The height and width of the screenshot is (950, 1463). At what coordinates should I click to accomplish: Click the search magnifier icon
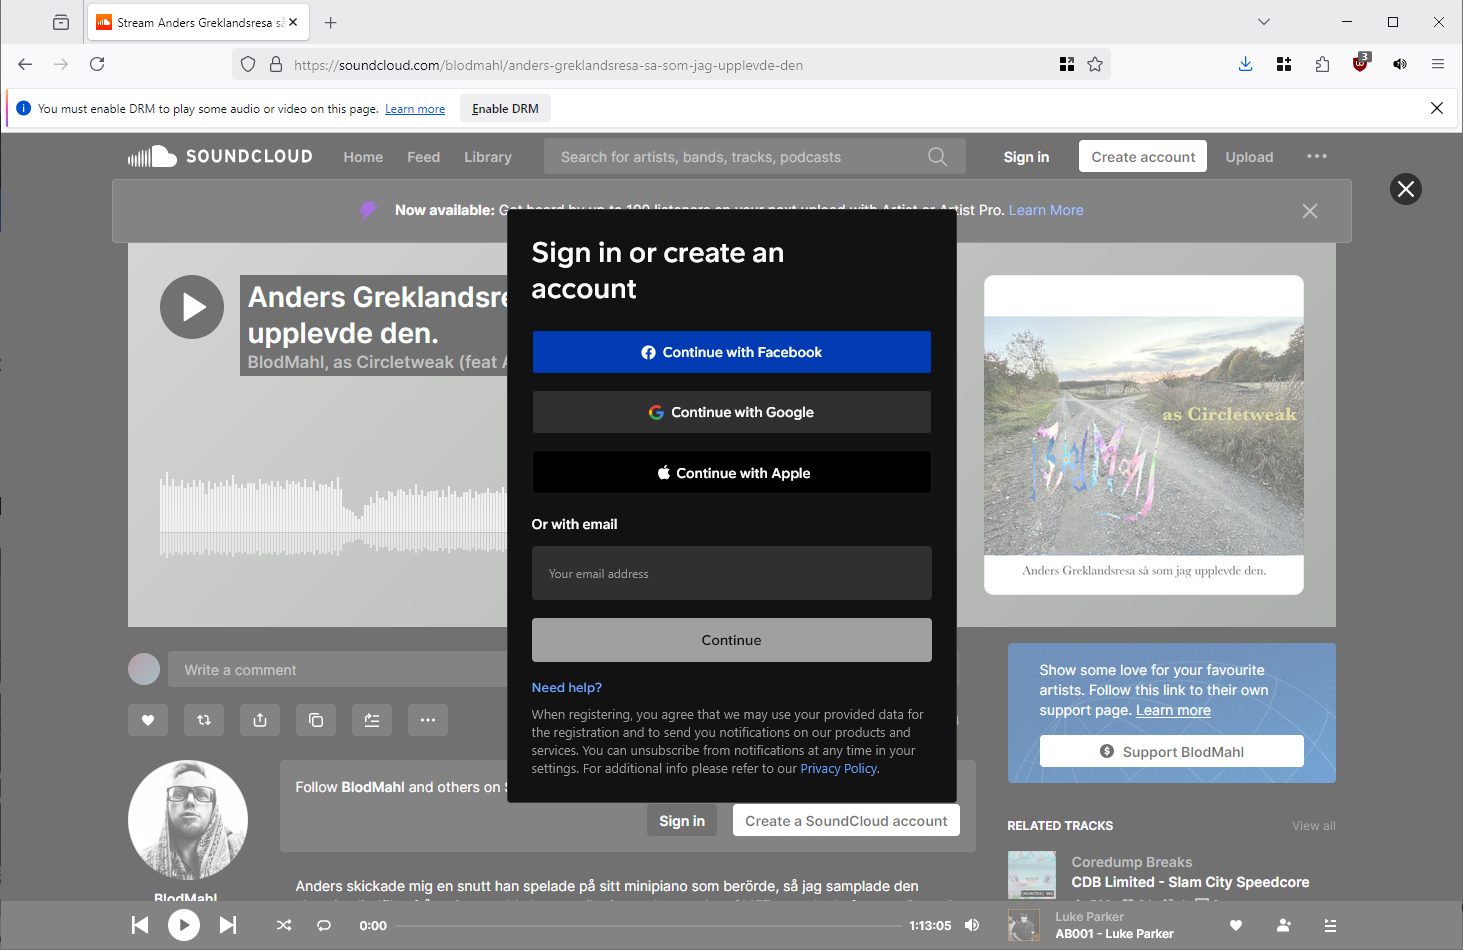coord(937,157)
